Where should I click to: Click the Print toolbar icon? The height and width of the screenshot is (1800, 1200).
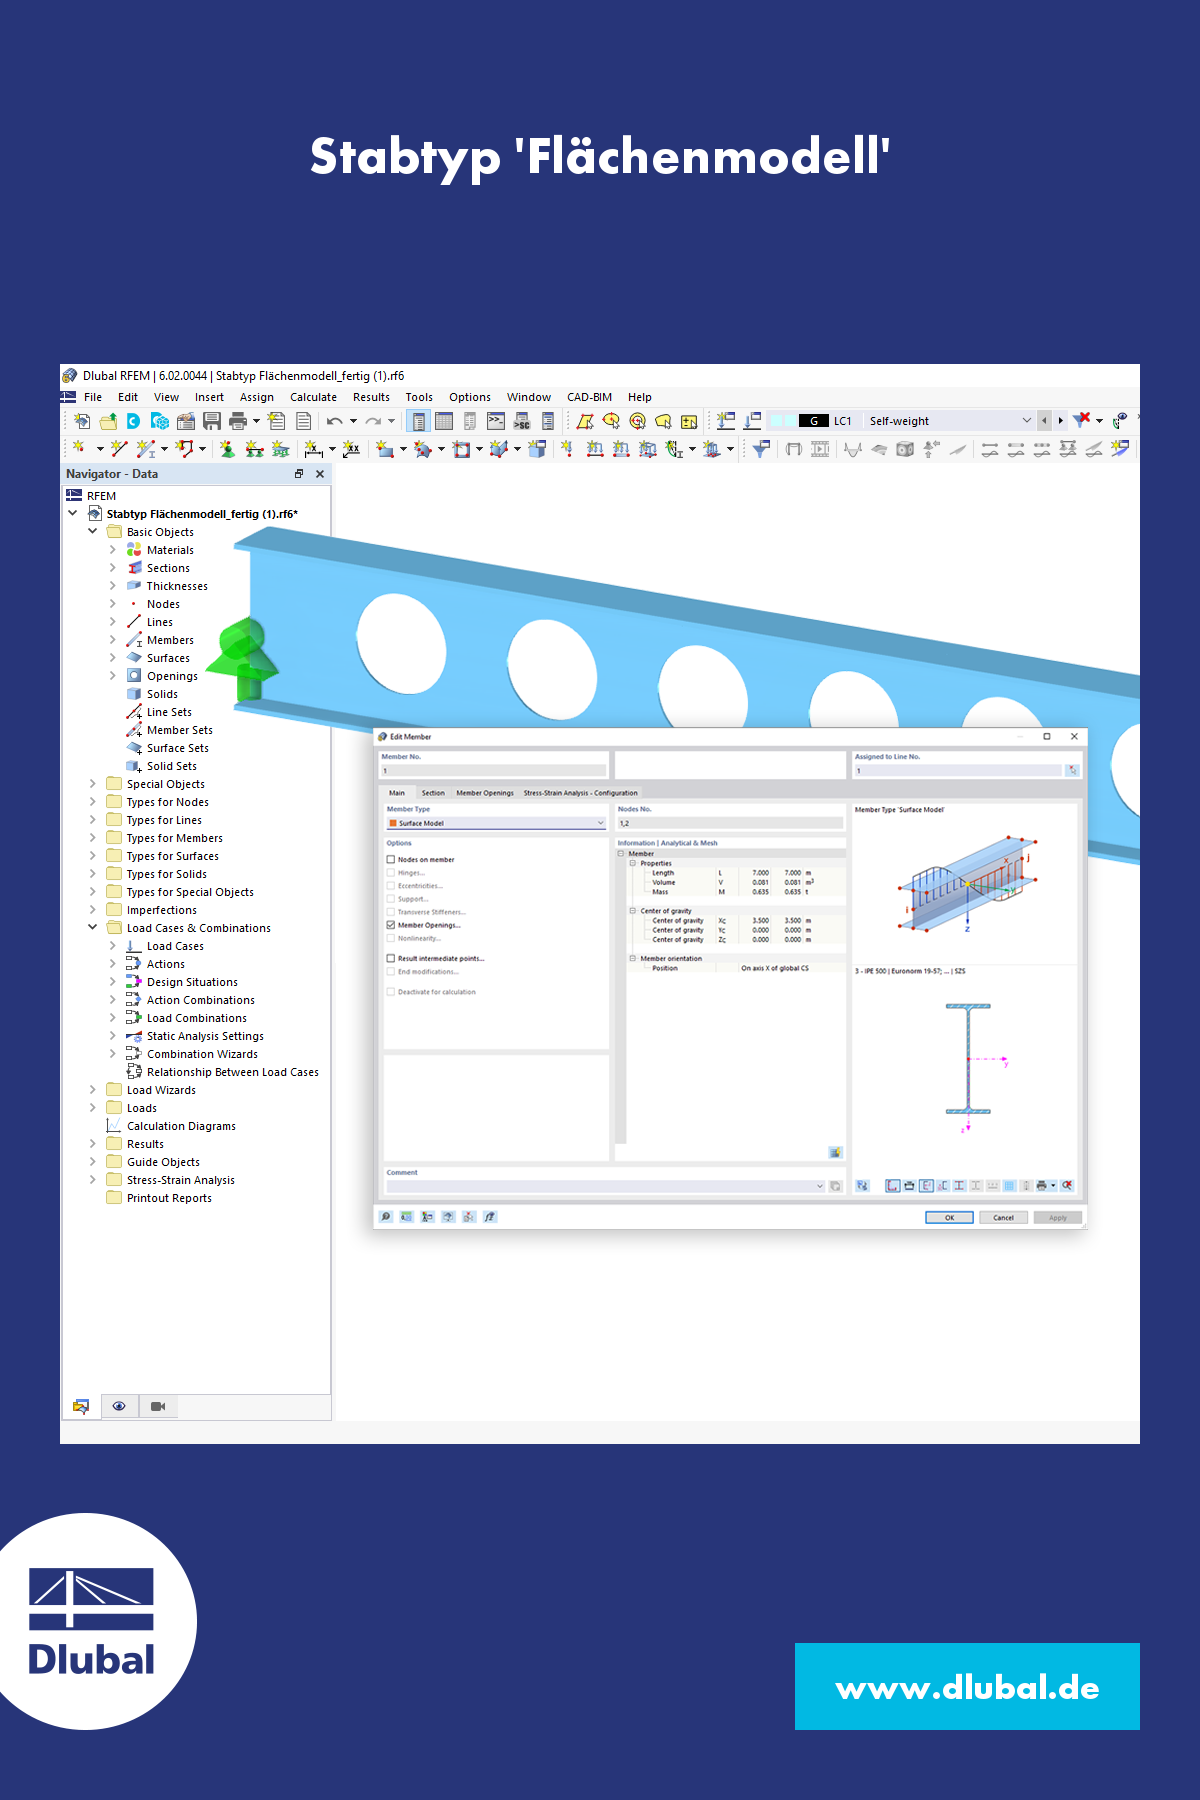(238, 421)
